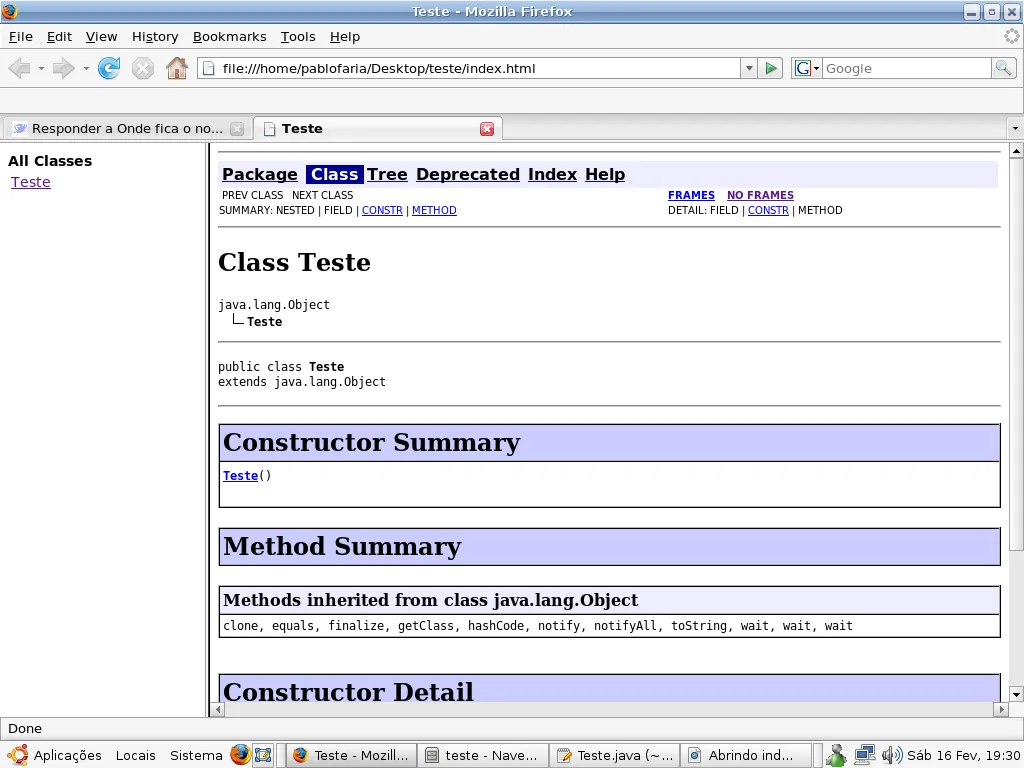
Task: Open the Edit menu
Action: 59,37
